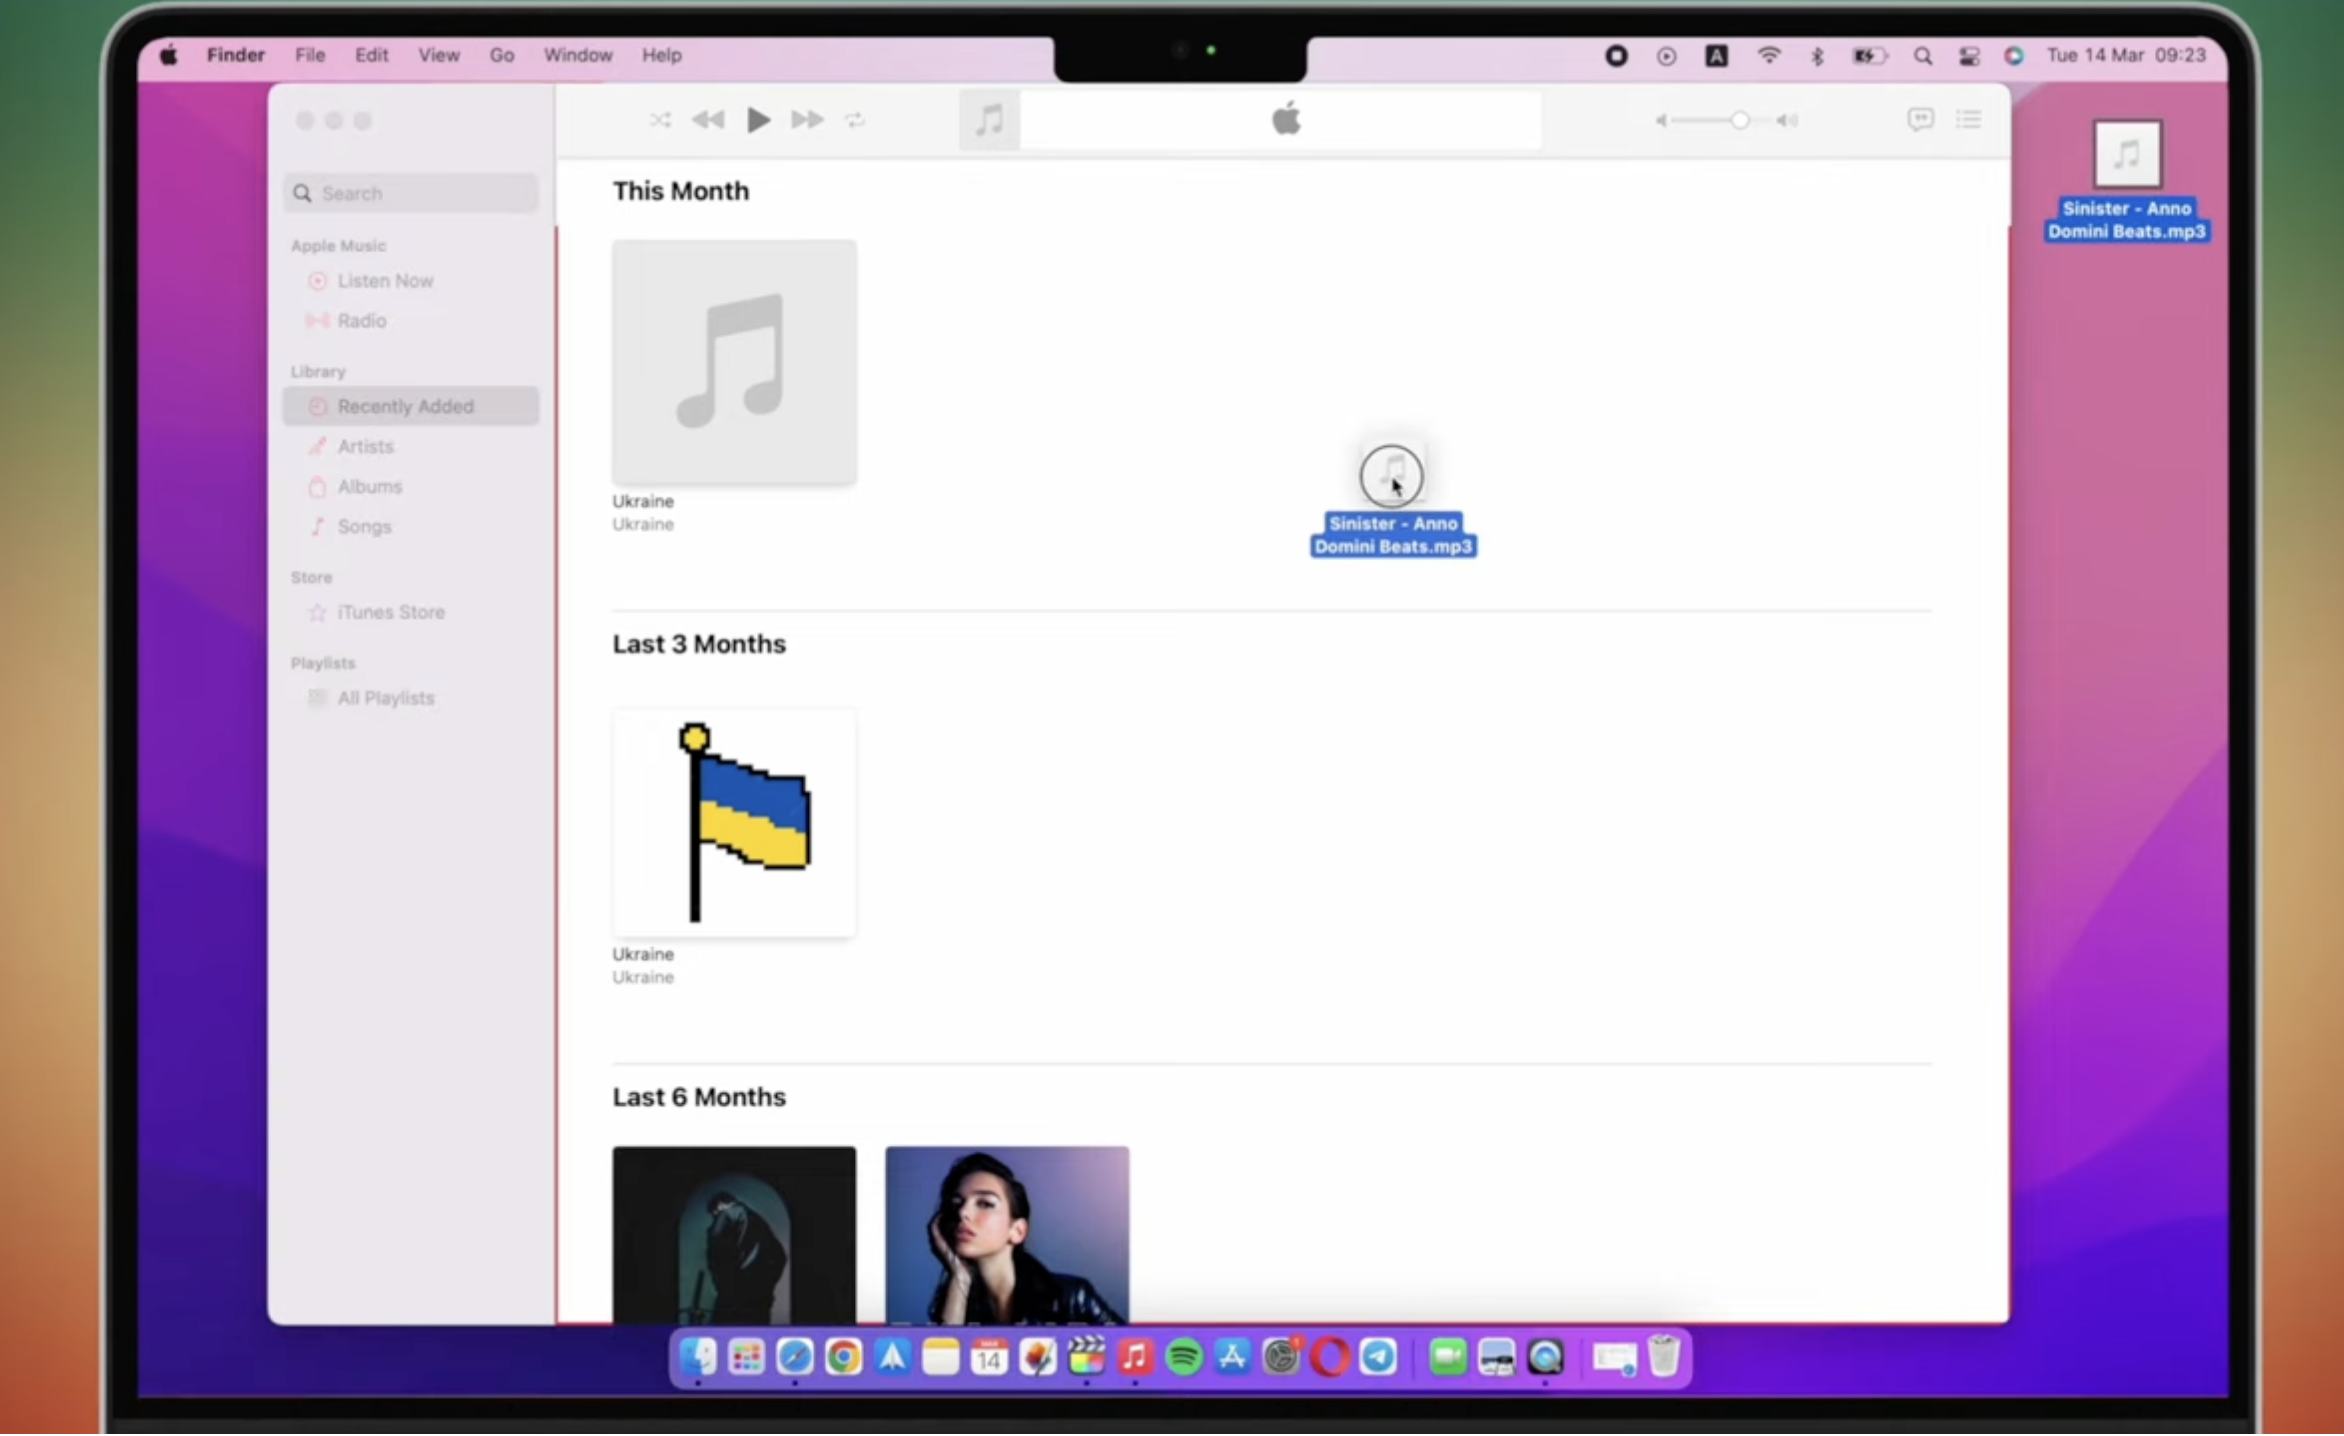Open Music app icon in Dock

(x=1135, y=1357)
